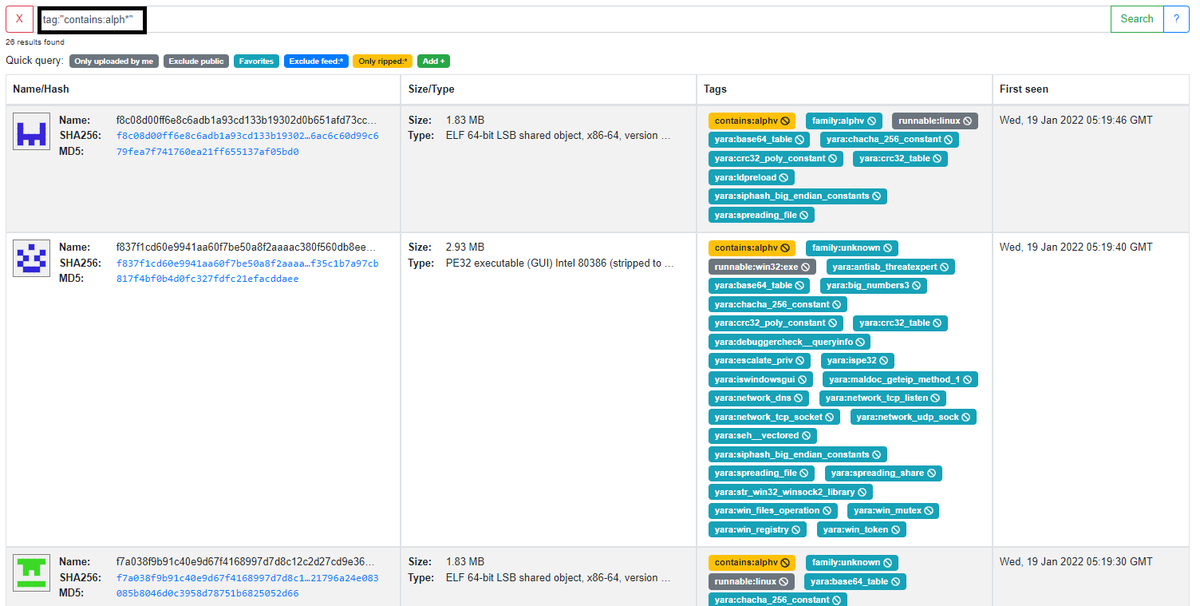The image size is (1200, 606).
Task: Open MD5 link 79fea7f741760ea21ff655137af05bd0
Action: point(207,152)
